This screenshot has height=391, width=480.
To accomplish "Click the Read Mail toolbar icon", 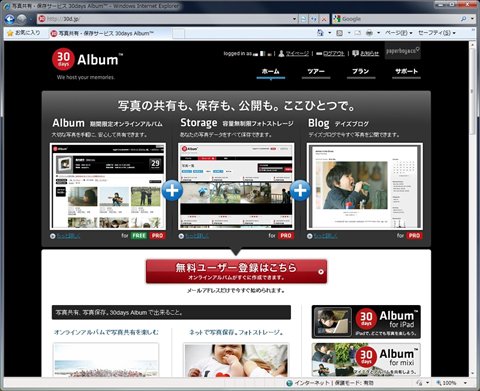I will pos(358,33).
